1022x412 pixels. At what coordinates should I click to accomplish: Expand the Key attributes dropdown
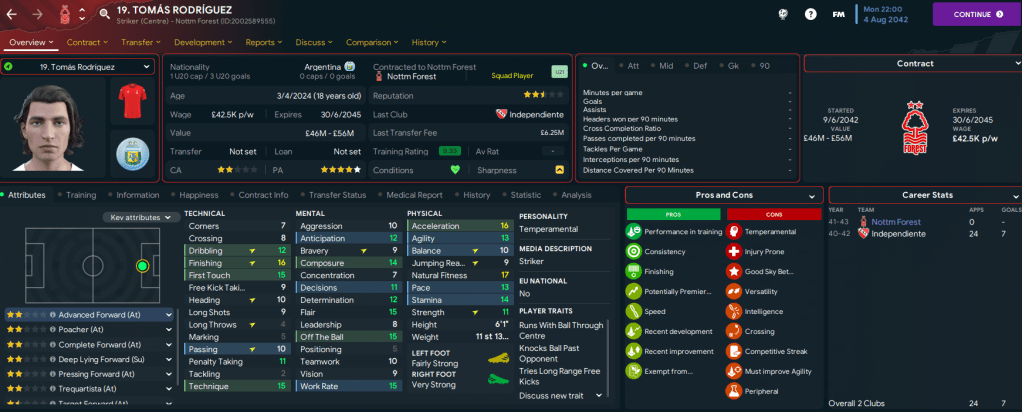click(x=138, y=217)
